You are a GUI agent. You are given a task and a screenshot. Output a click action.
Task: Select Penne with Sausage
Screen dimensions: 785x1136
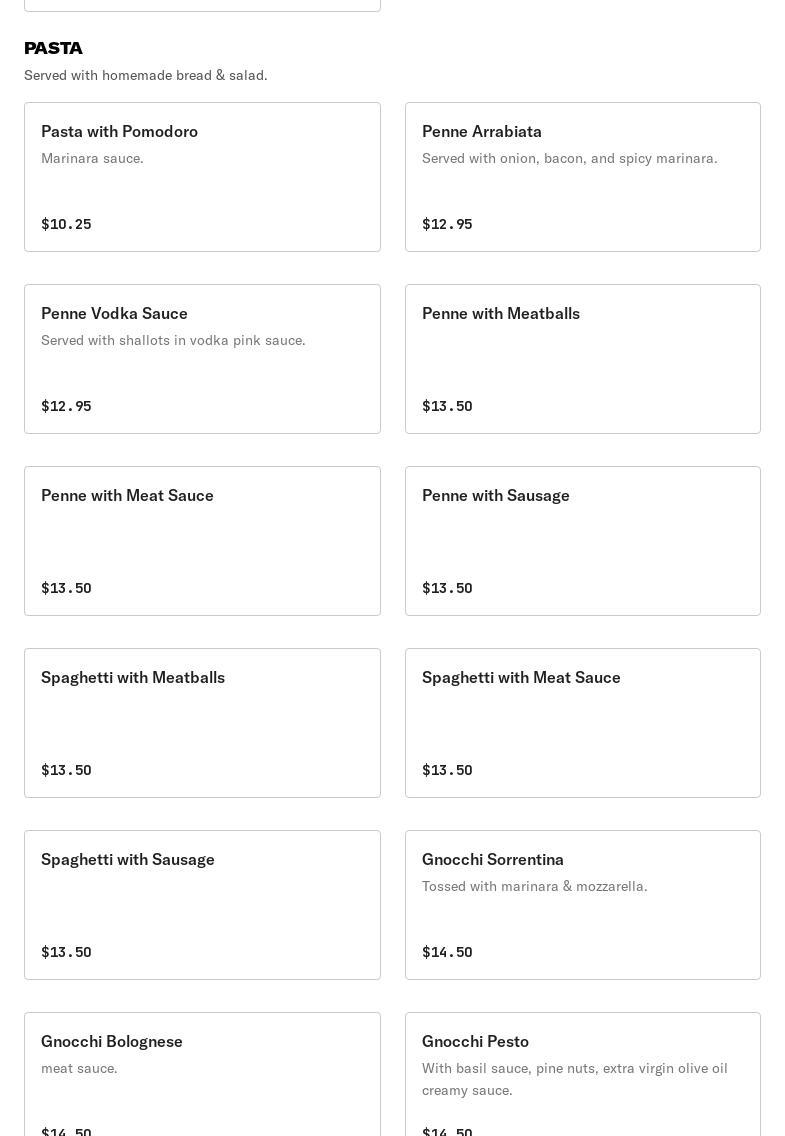[582, 541]
